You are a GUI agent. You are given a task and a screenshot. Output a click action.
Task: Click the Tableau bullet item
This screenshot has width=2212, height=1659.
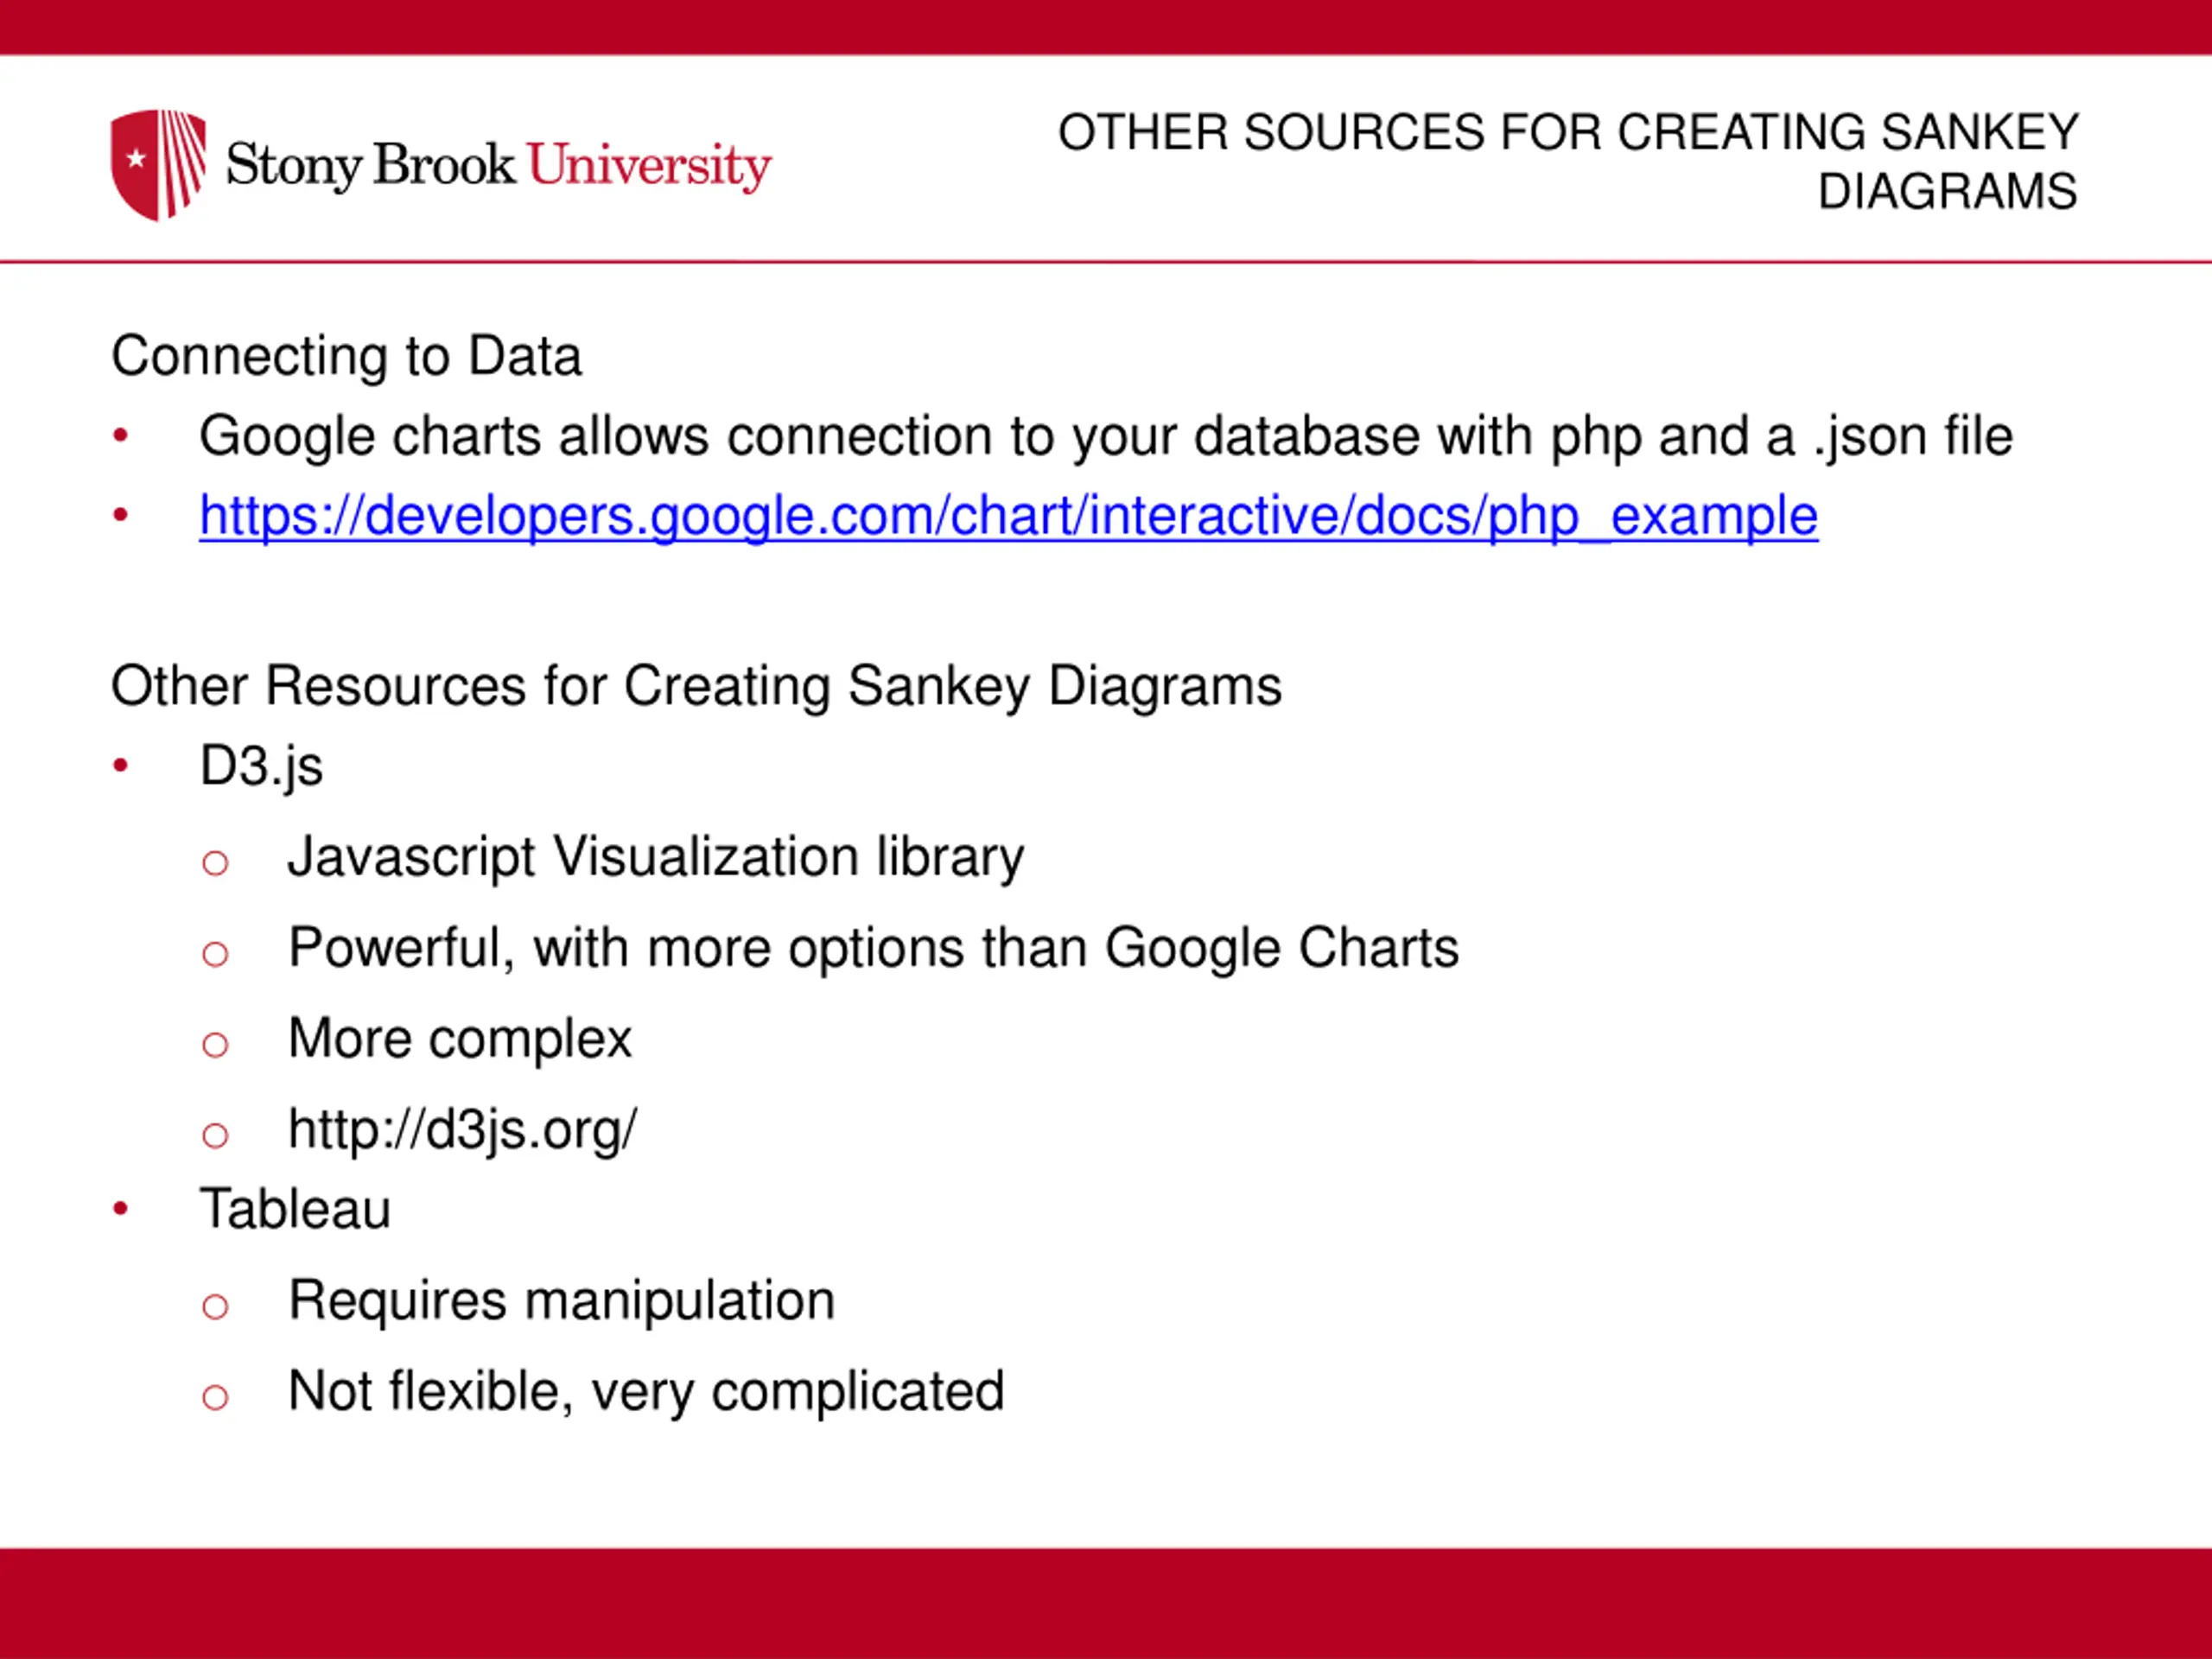295,1209
